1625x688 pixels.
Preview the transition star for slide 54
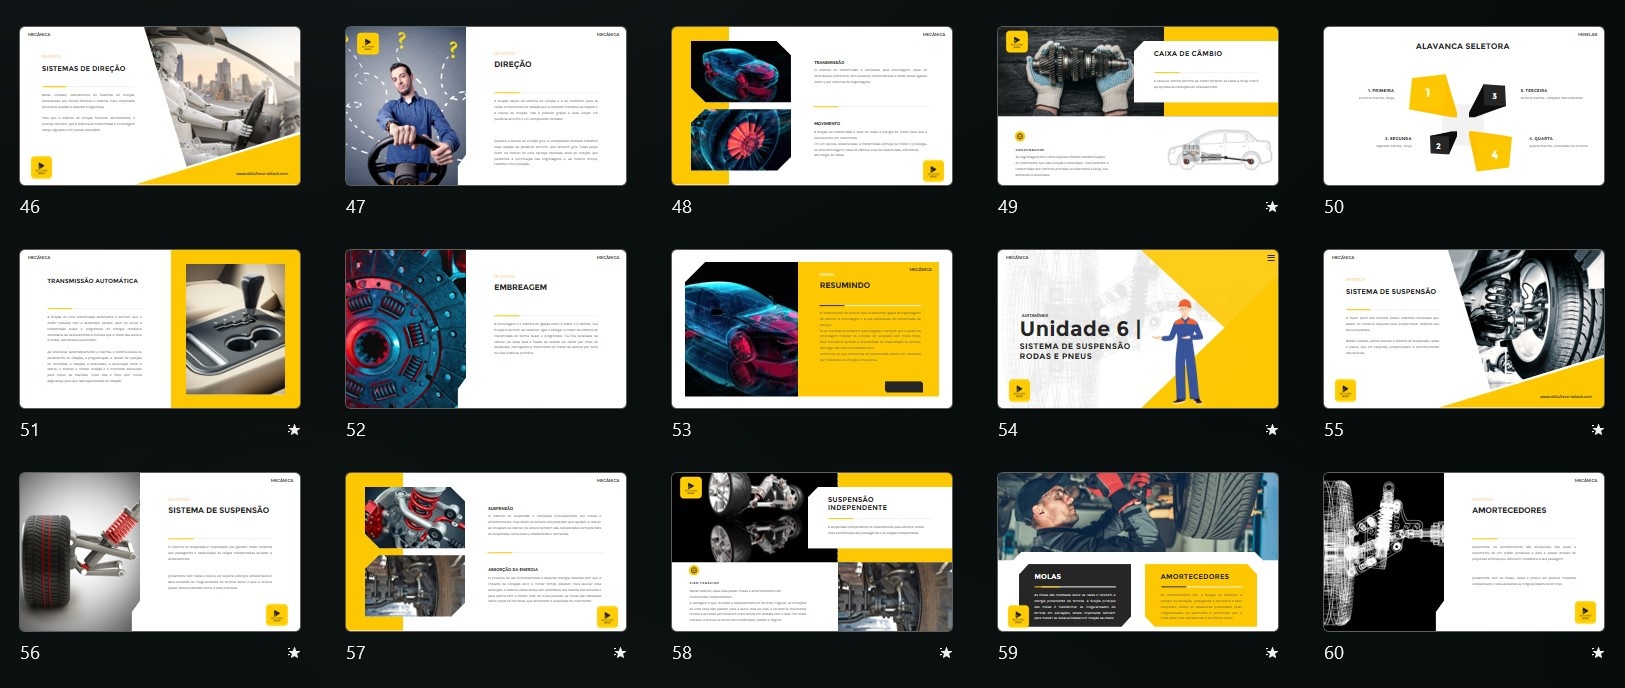1271,430
